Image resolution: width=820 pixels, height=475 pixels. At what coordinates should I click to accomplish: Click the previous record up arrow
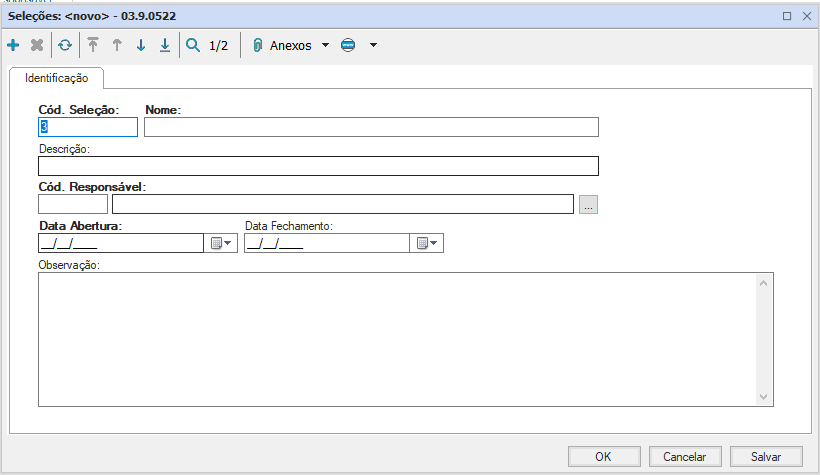coord(117,46)
